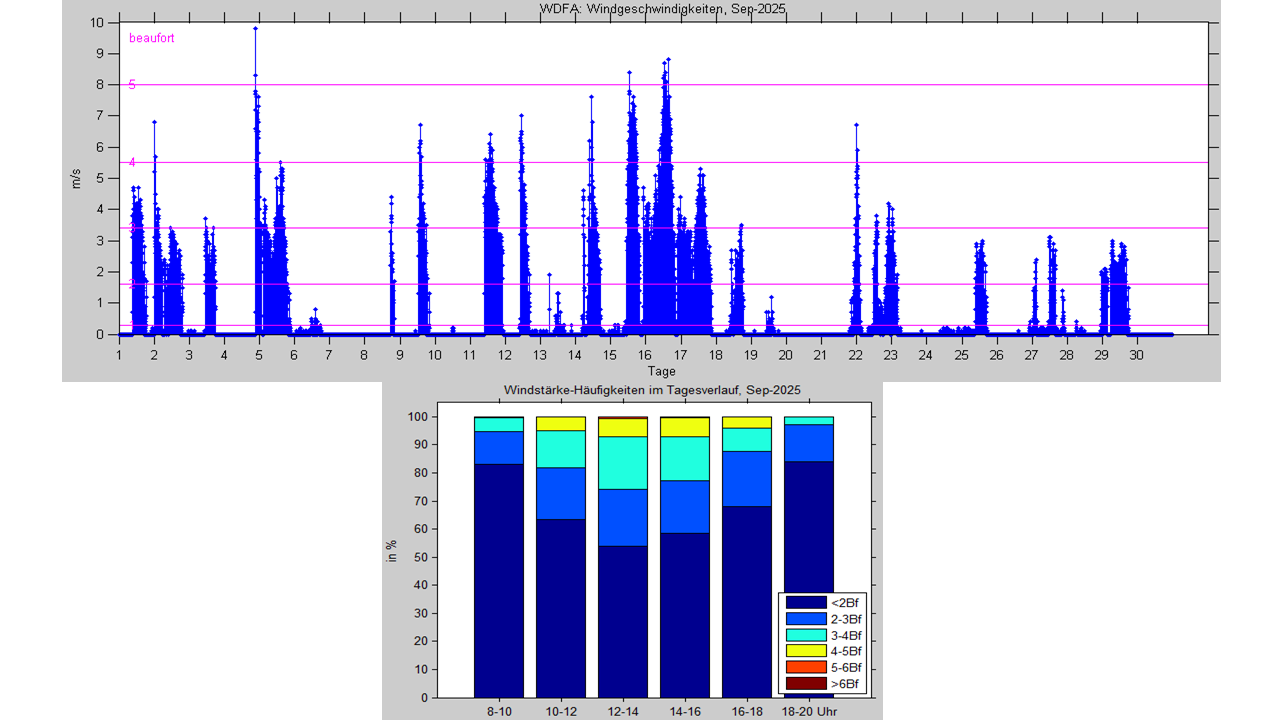Click day 22 tick label on Tage axis
The width and height of the screenshot is (1280, 720).
pyautogui.click(x=856, y=355)
